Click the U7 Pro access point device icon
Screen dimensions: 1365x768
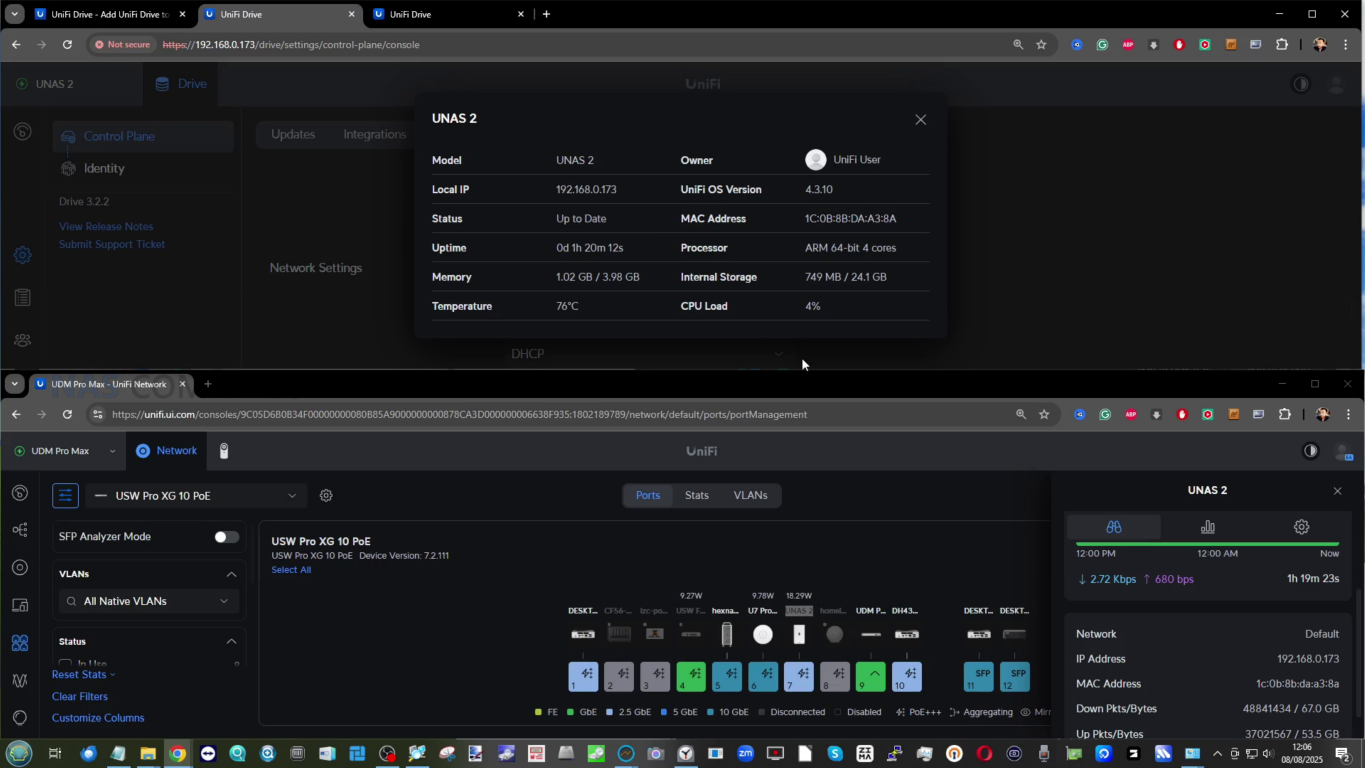(x=763, y=634)
